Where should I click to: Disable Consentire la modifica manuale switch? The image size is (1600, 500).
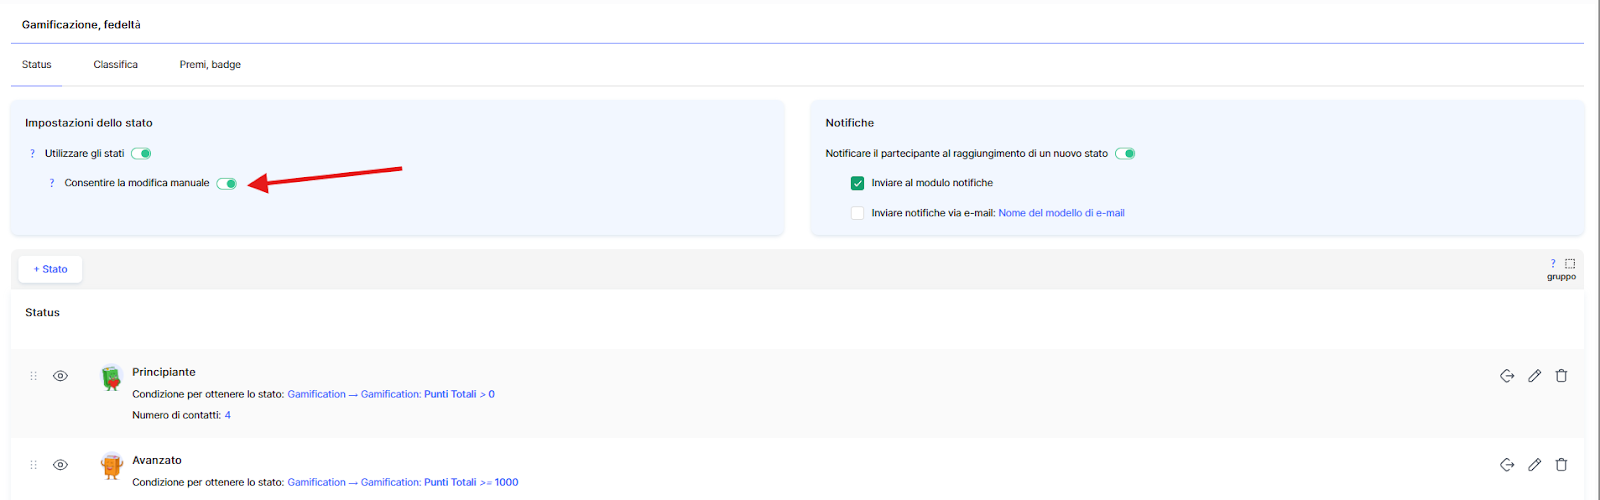pos(227,183)
